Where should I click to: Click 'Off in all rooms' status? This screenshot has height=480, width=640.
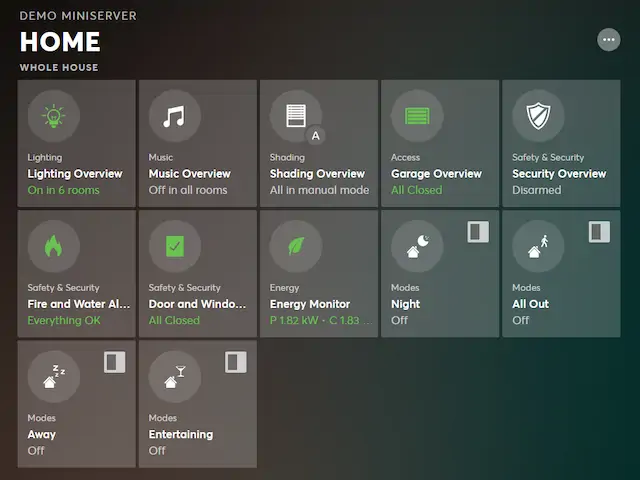pyautogui.click(x=188, y=190)
